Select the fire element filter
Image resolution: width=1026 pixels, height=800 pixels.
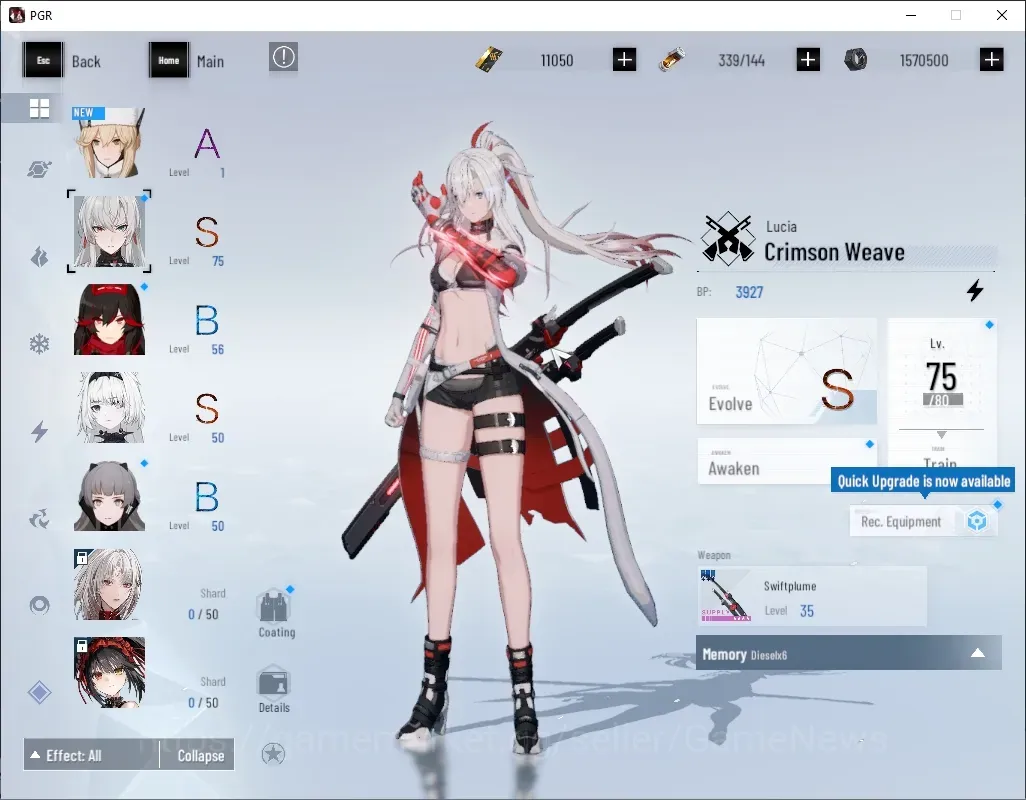39,257
